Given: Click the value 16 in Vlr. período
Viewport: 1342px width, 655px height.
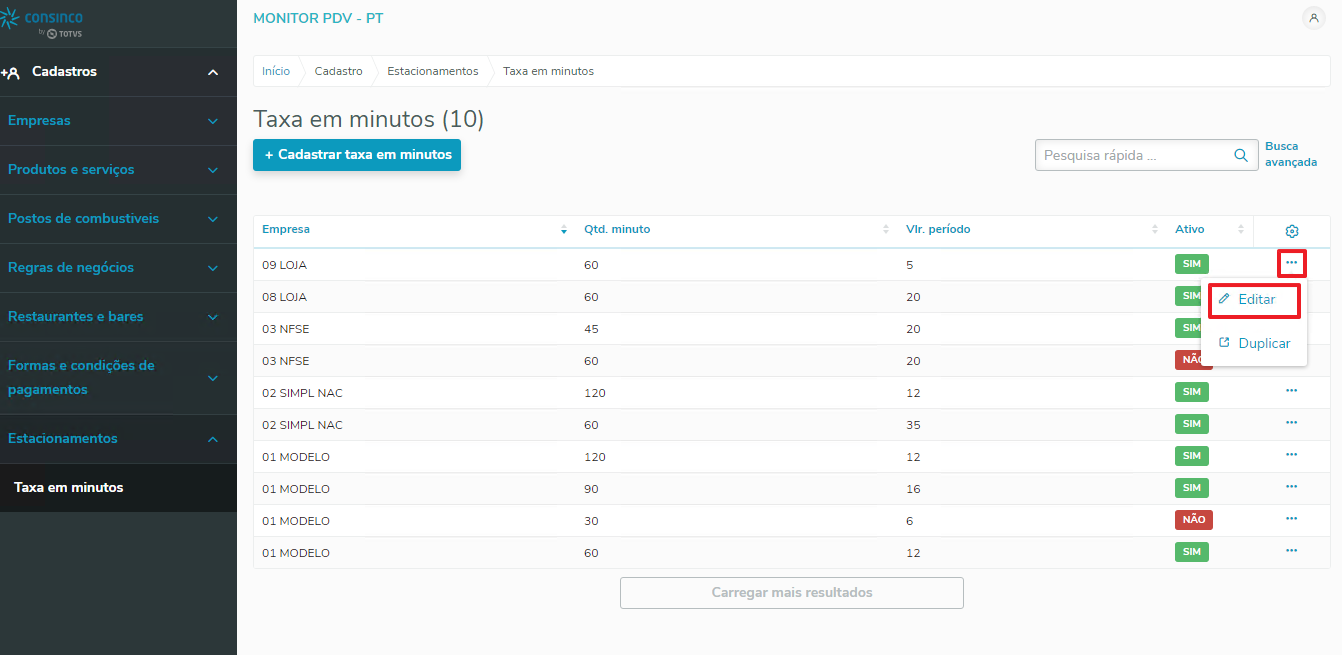Looking at the screenshot, I should pos(913,489).
